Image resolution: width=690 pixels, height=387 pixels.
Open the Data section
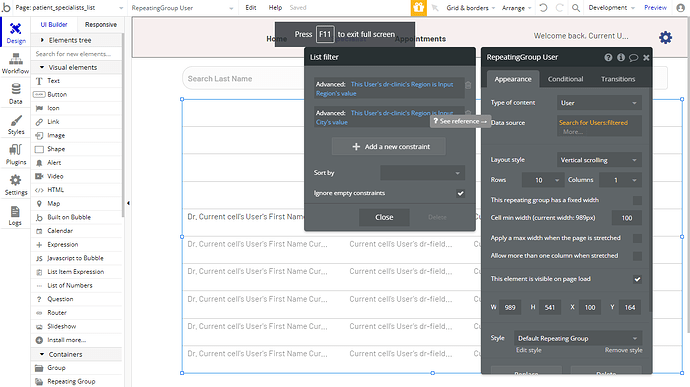[x=15, y=94]
